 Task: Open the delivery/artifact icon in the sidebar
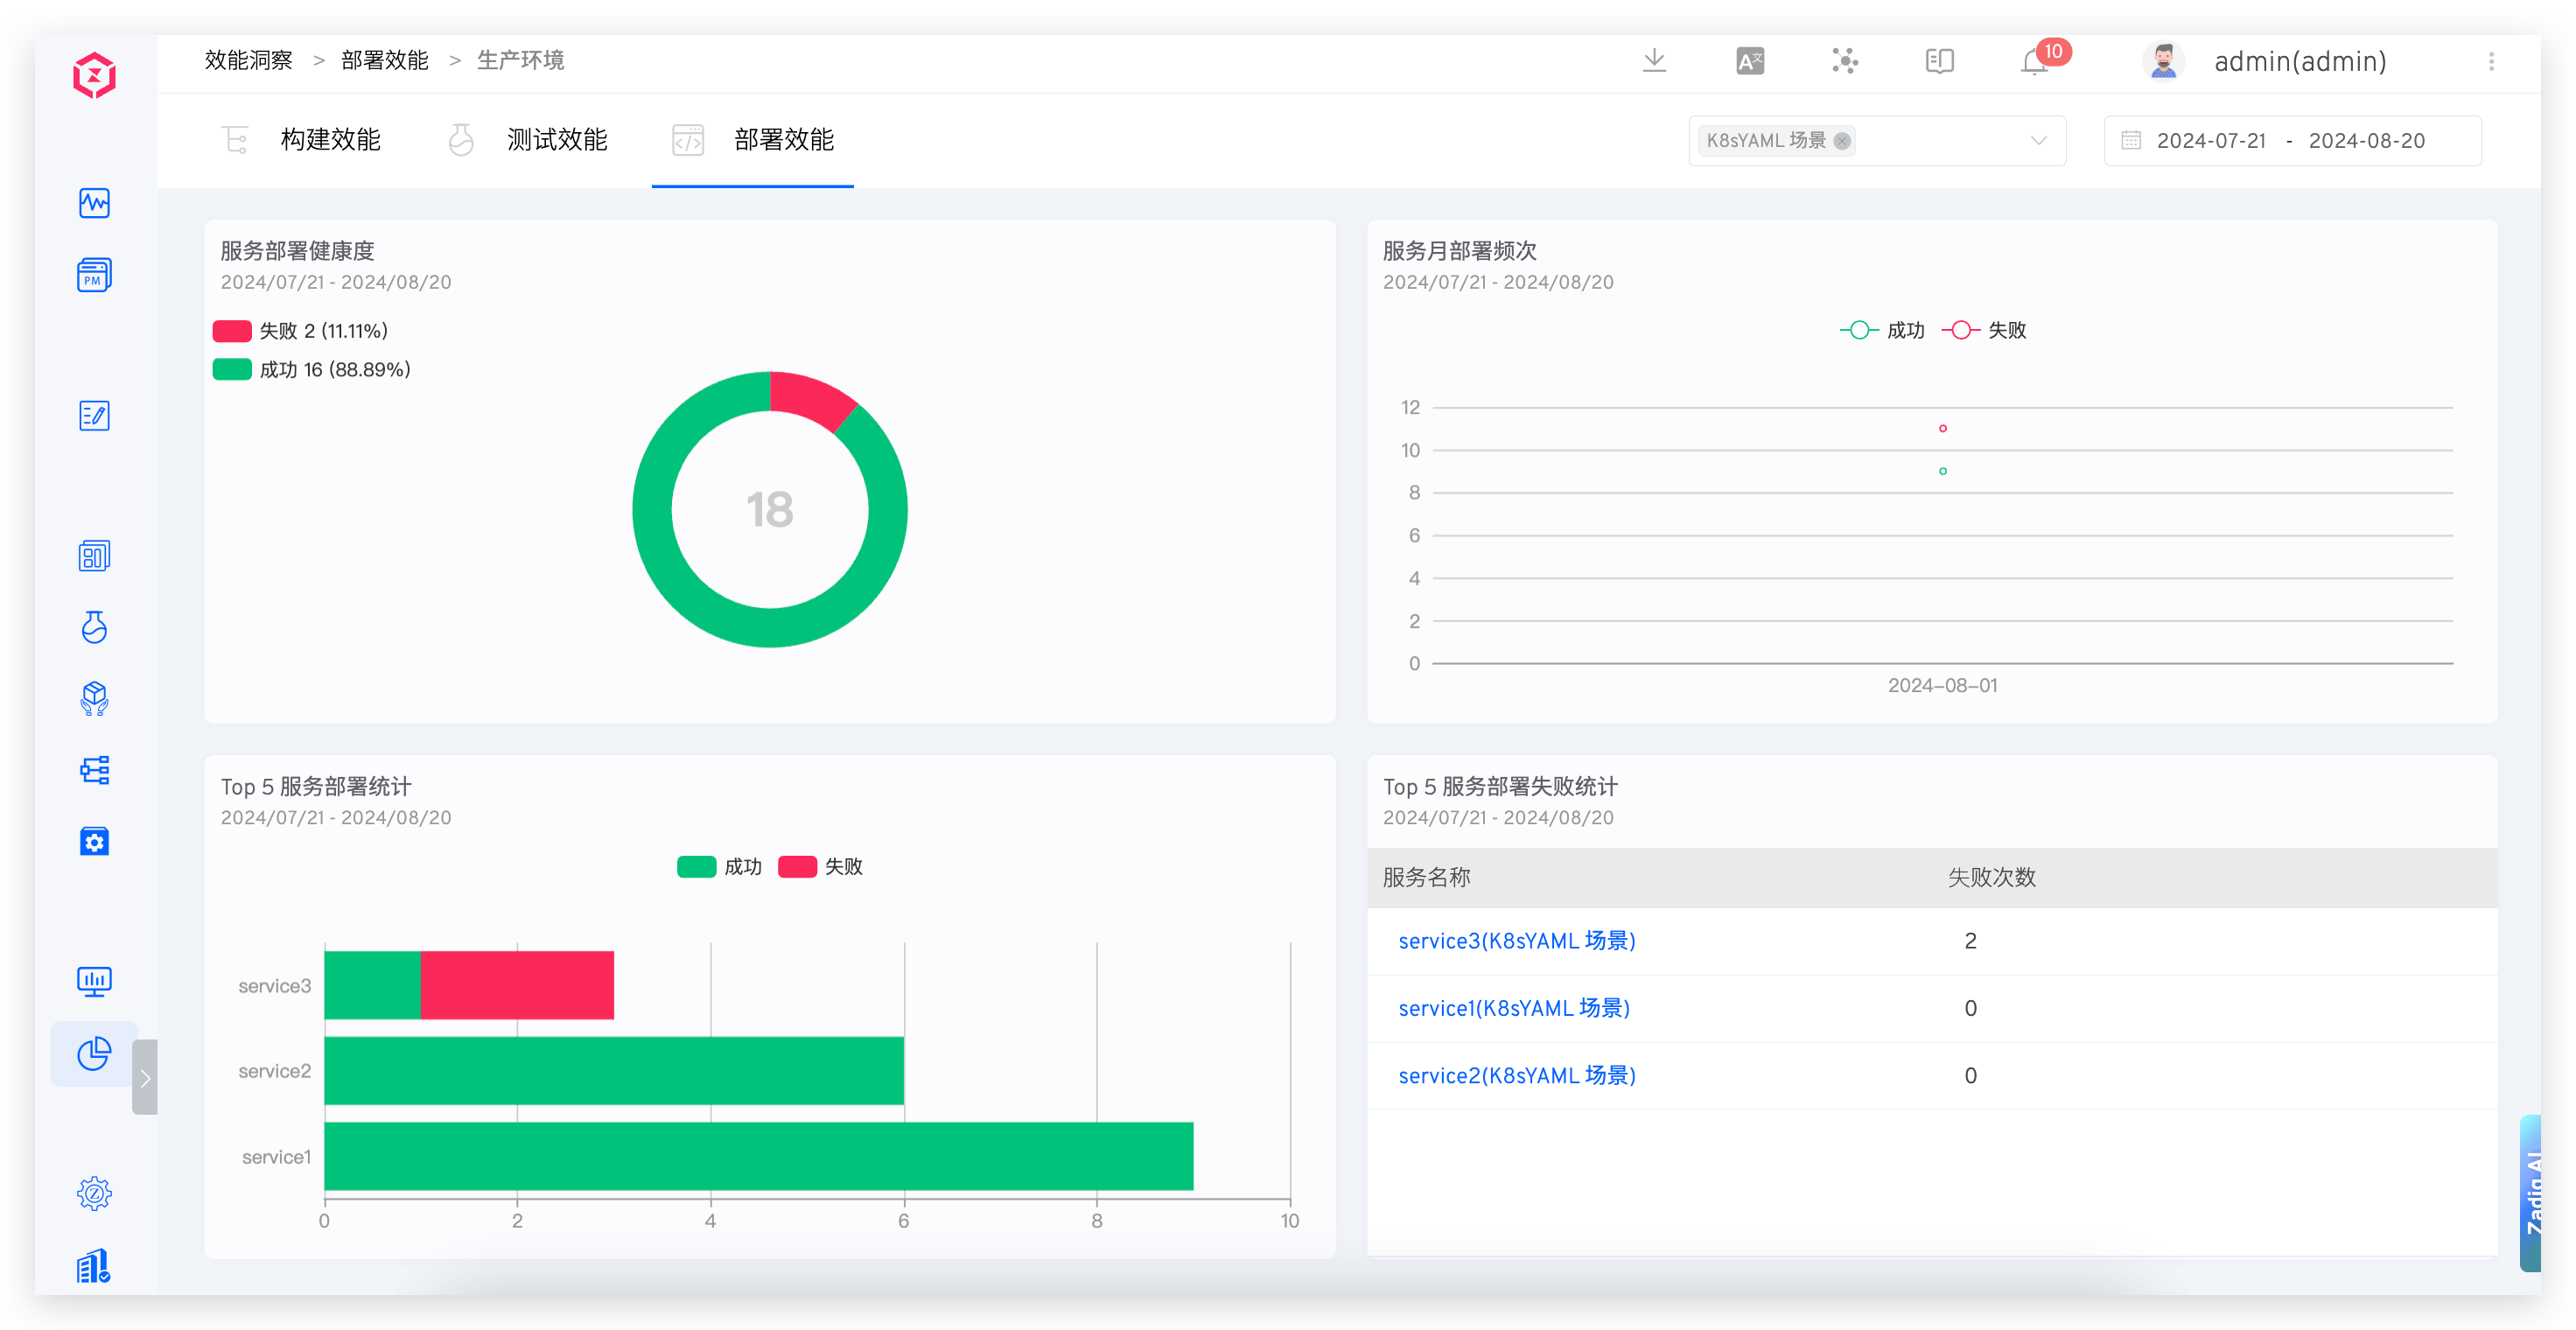(94, 698)
